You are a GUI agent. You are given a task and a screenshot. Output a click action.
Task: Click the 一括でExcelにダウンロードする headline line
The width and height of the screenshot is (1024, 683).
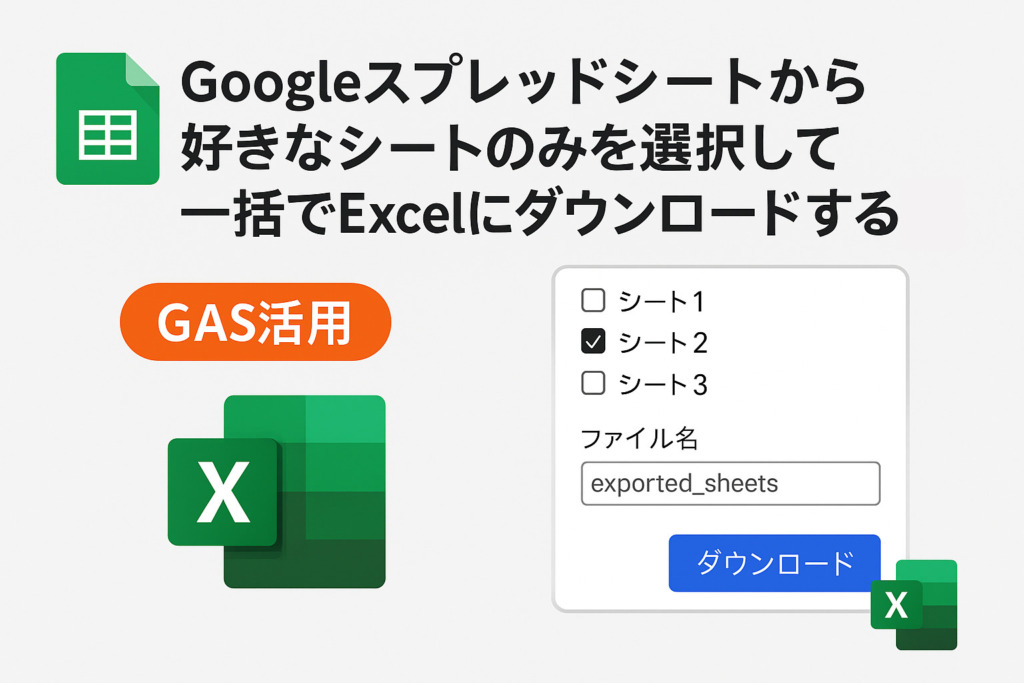(x=540, y=213)
